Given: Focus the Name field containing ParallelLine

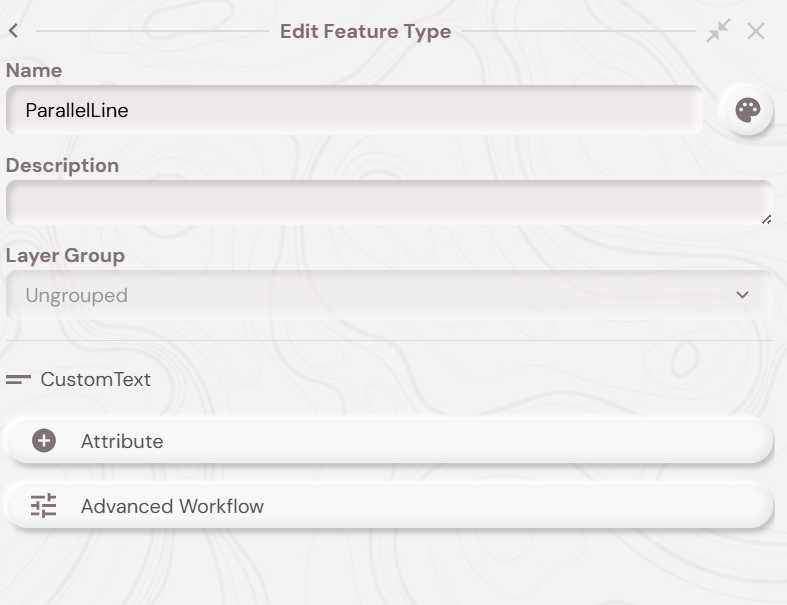Looking at the screenshot, I should coord(354,110).
